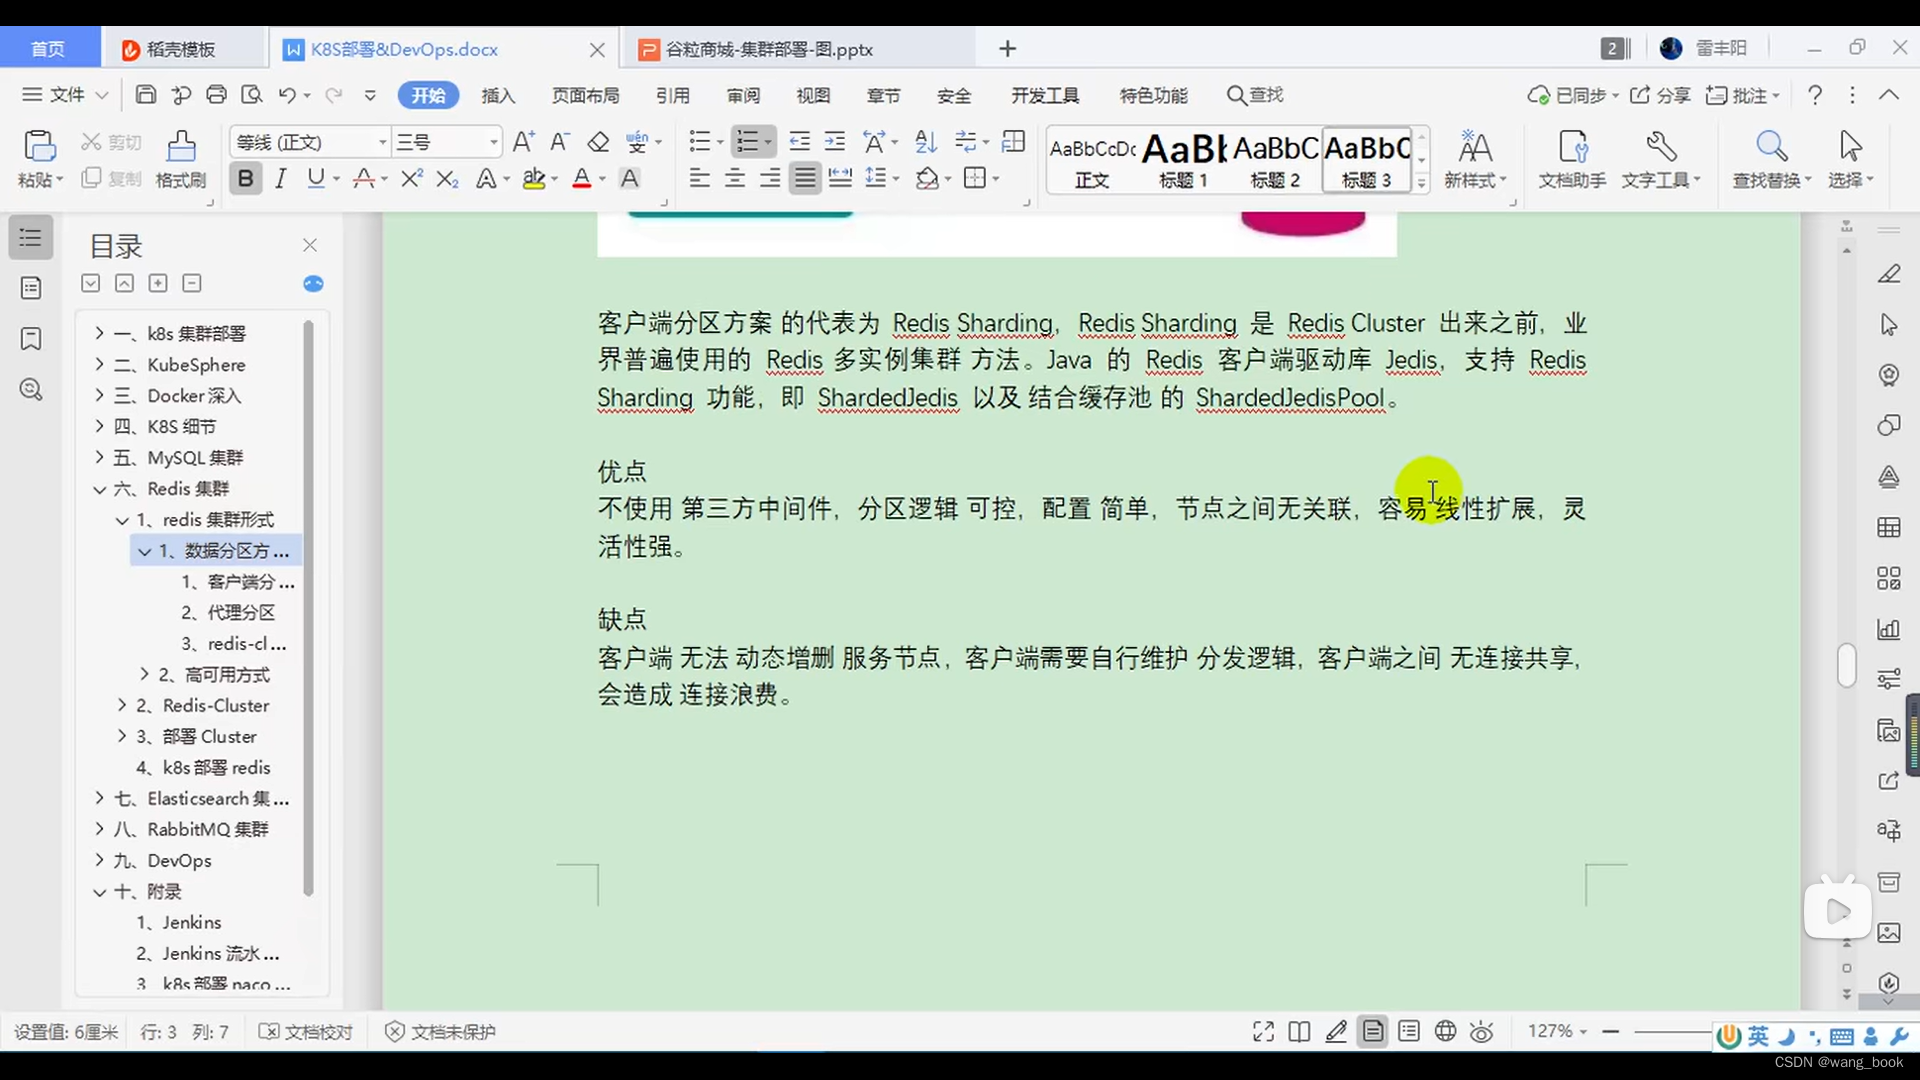Decrease indent icon
The width and height of the screenshot is (1920, 1080).
pyautogui.click(x=799, y=142)
